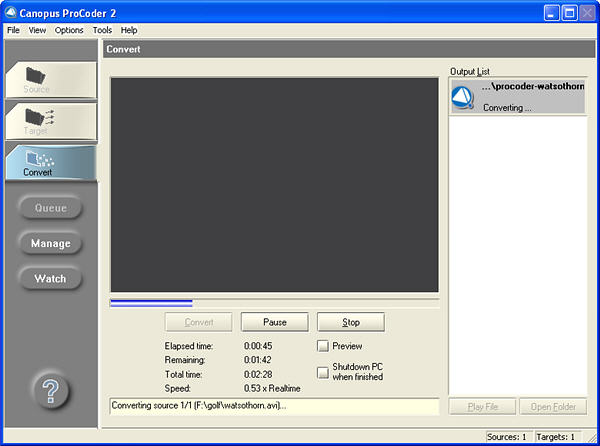Click the Remaining time value 0:01:42
This screenshot has height=446, width=600.
click(x=258, y=360)
